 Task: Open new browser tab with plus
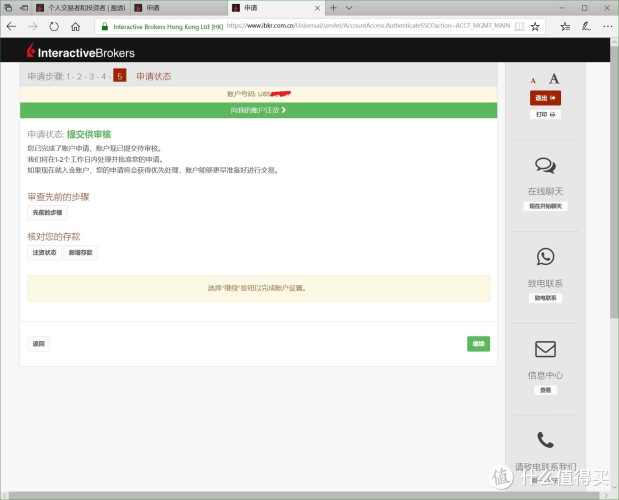(333, 7)
